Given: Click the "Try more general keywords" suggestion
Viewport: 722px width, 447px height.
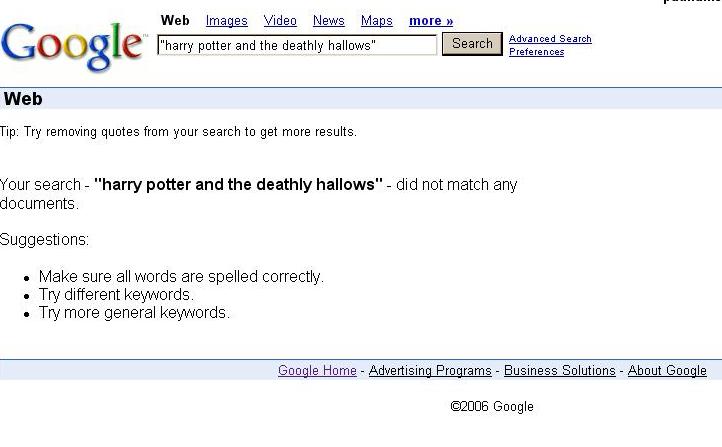Looking at the screenshot, I should [134, 313].
